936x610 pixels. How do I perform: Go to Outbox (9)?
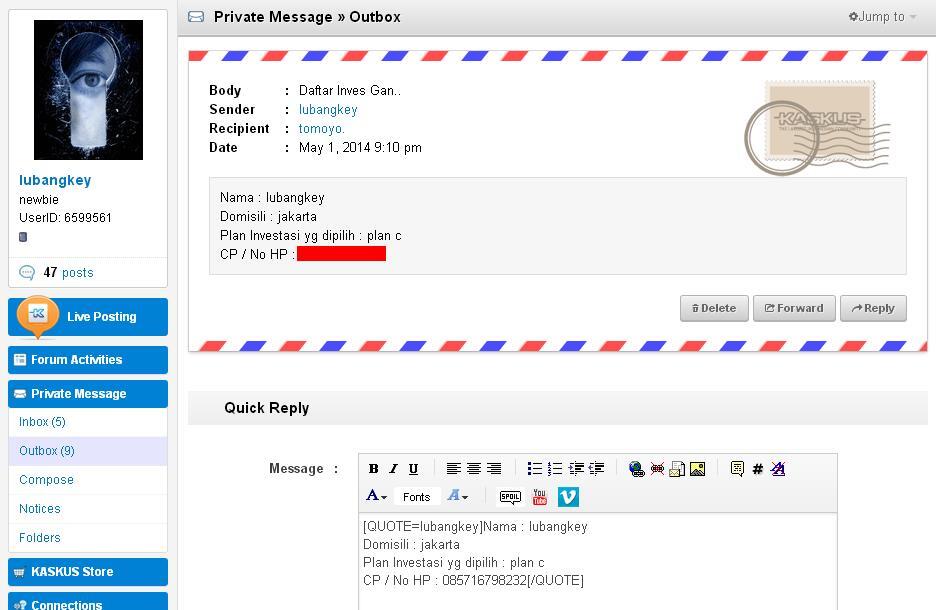[47, 451]
